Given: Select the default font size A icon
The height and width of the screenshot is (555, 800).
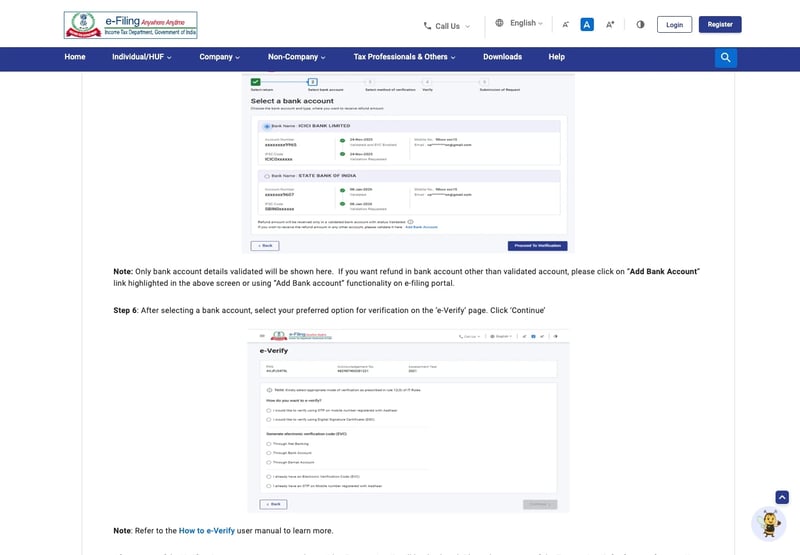Looking at the screenshot, I should click(x=587, y=24).
